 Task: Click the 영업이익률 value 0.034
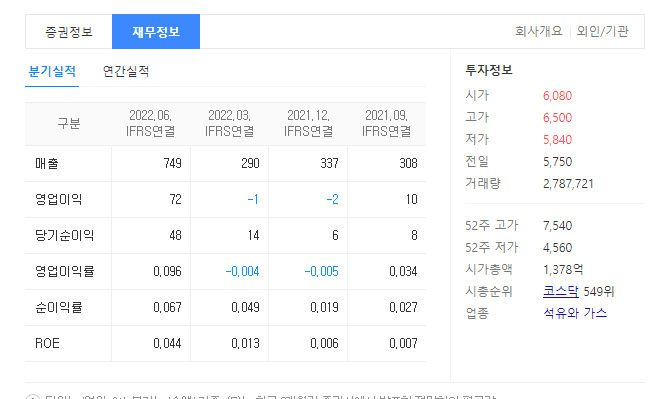pyautogui.click(x=403, y=271)
